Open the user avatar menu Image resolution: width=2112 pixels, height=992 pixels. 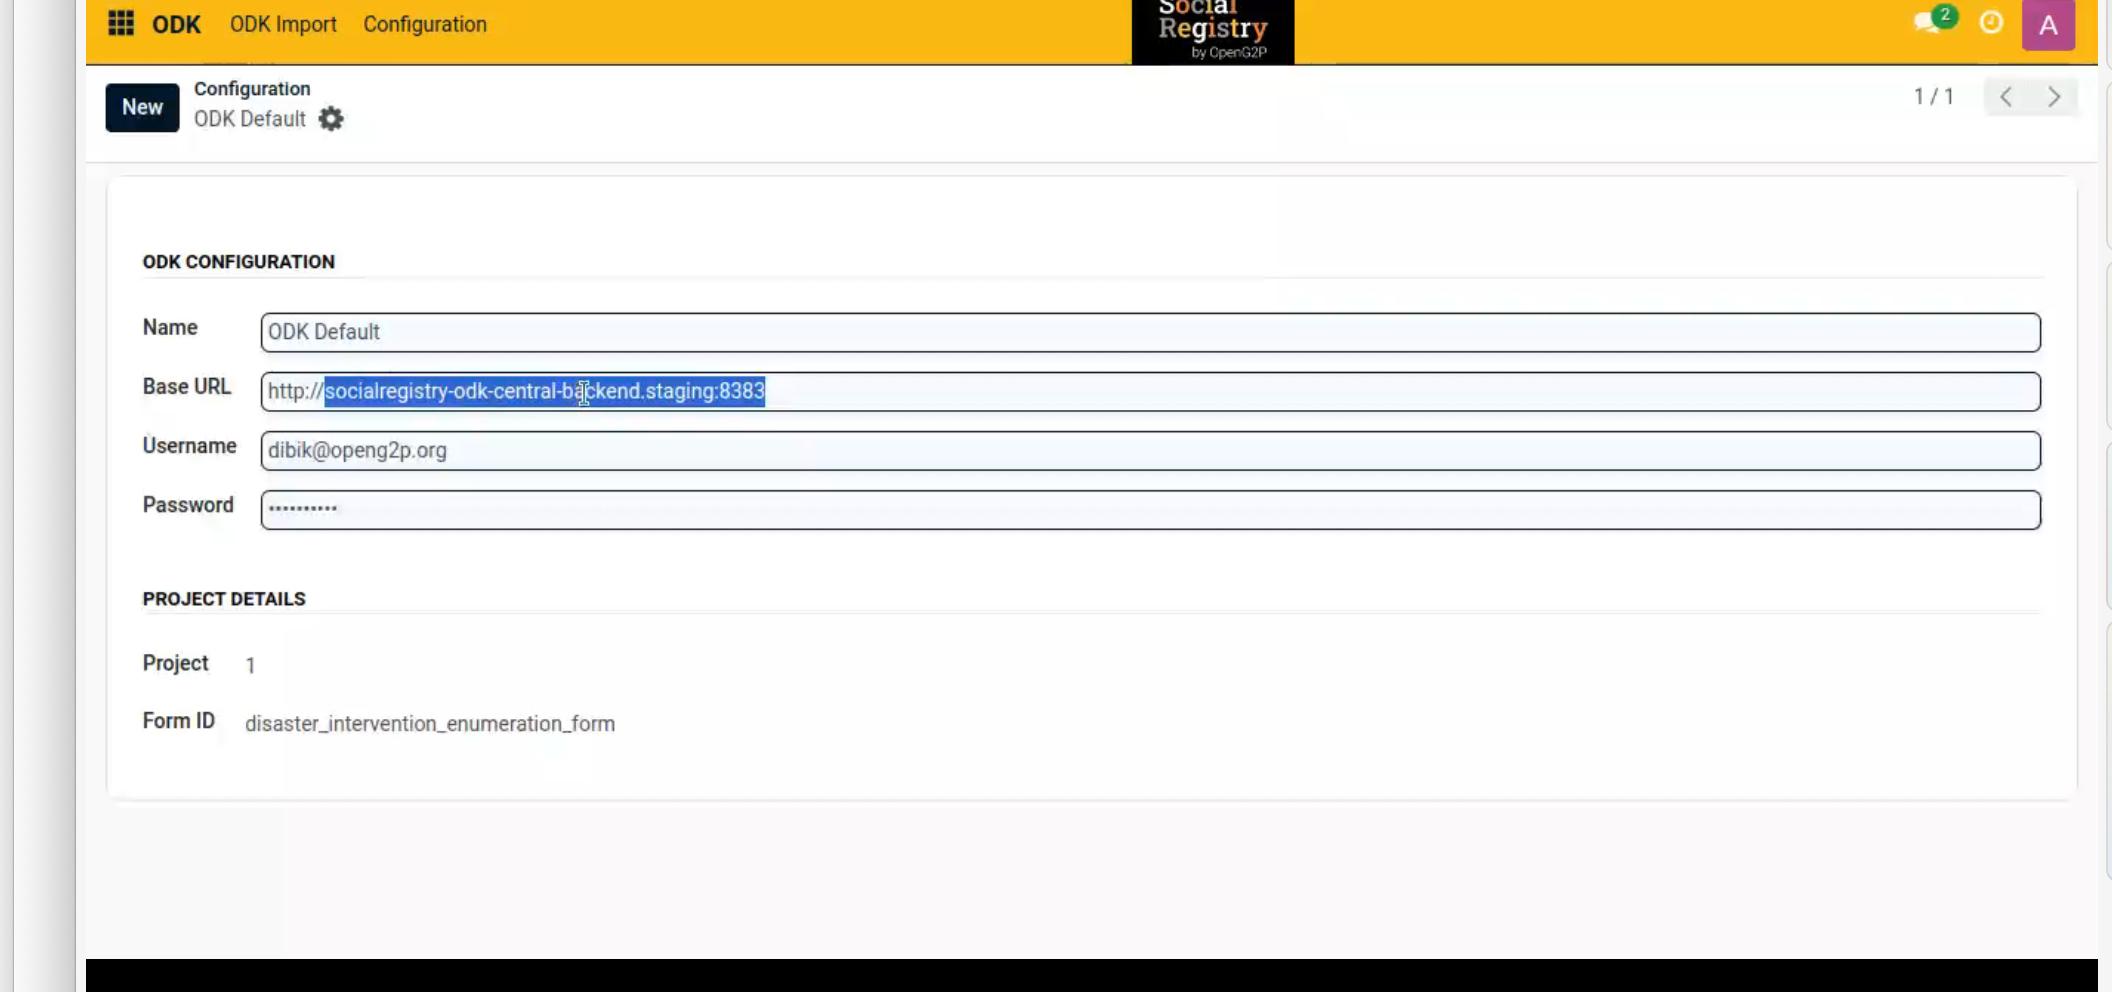click(2047, 25)
